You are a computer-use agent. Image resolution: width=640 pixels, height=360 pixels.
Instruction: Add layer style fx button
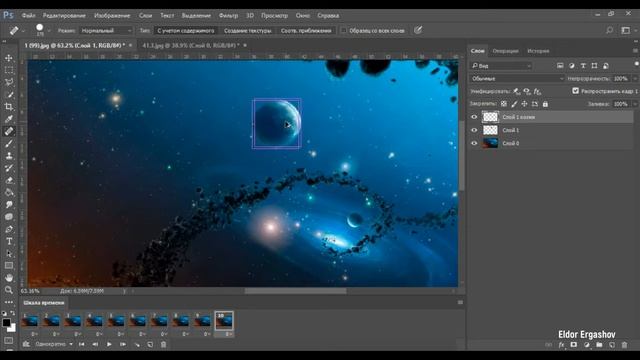[561, 345]
